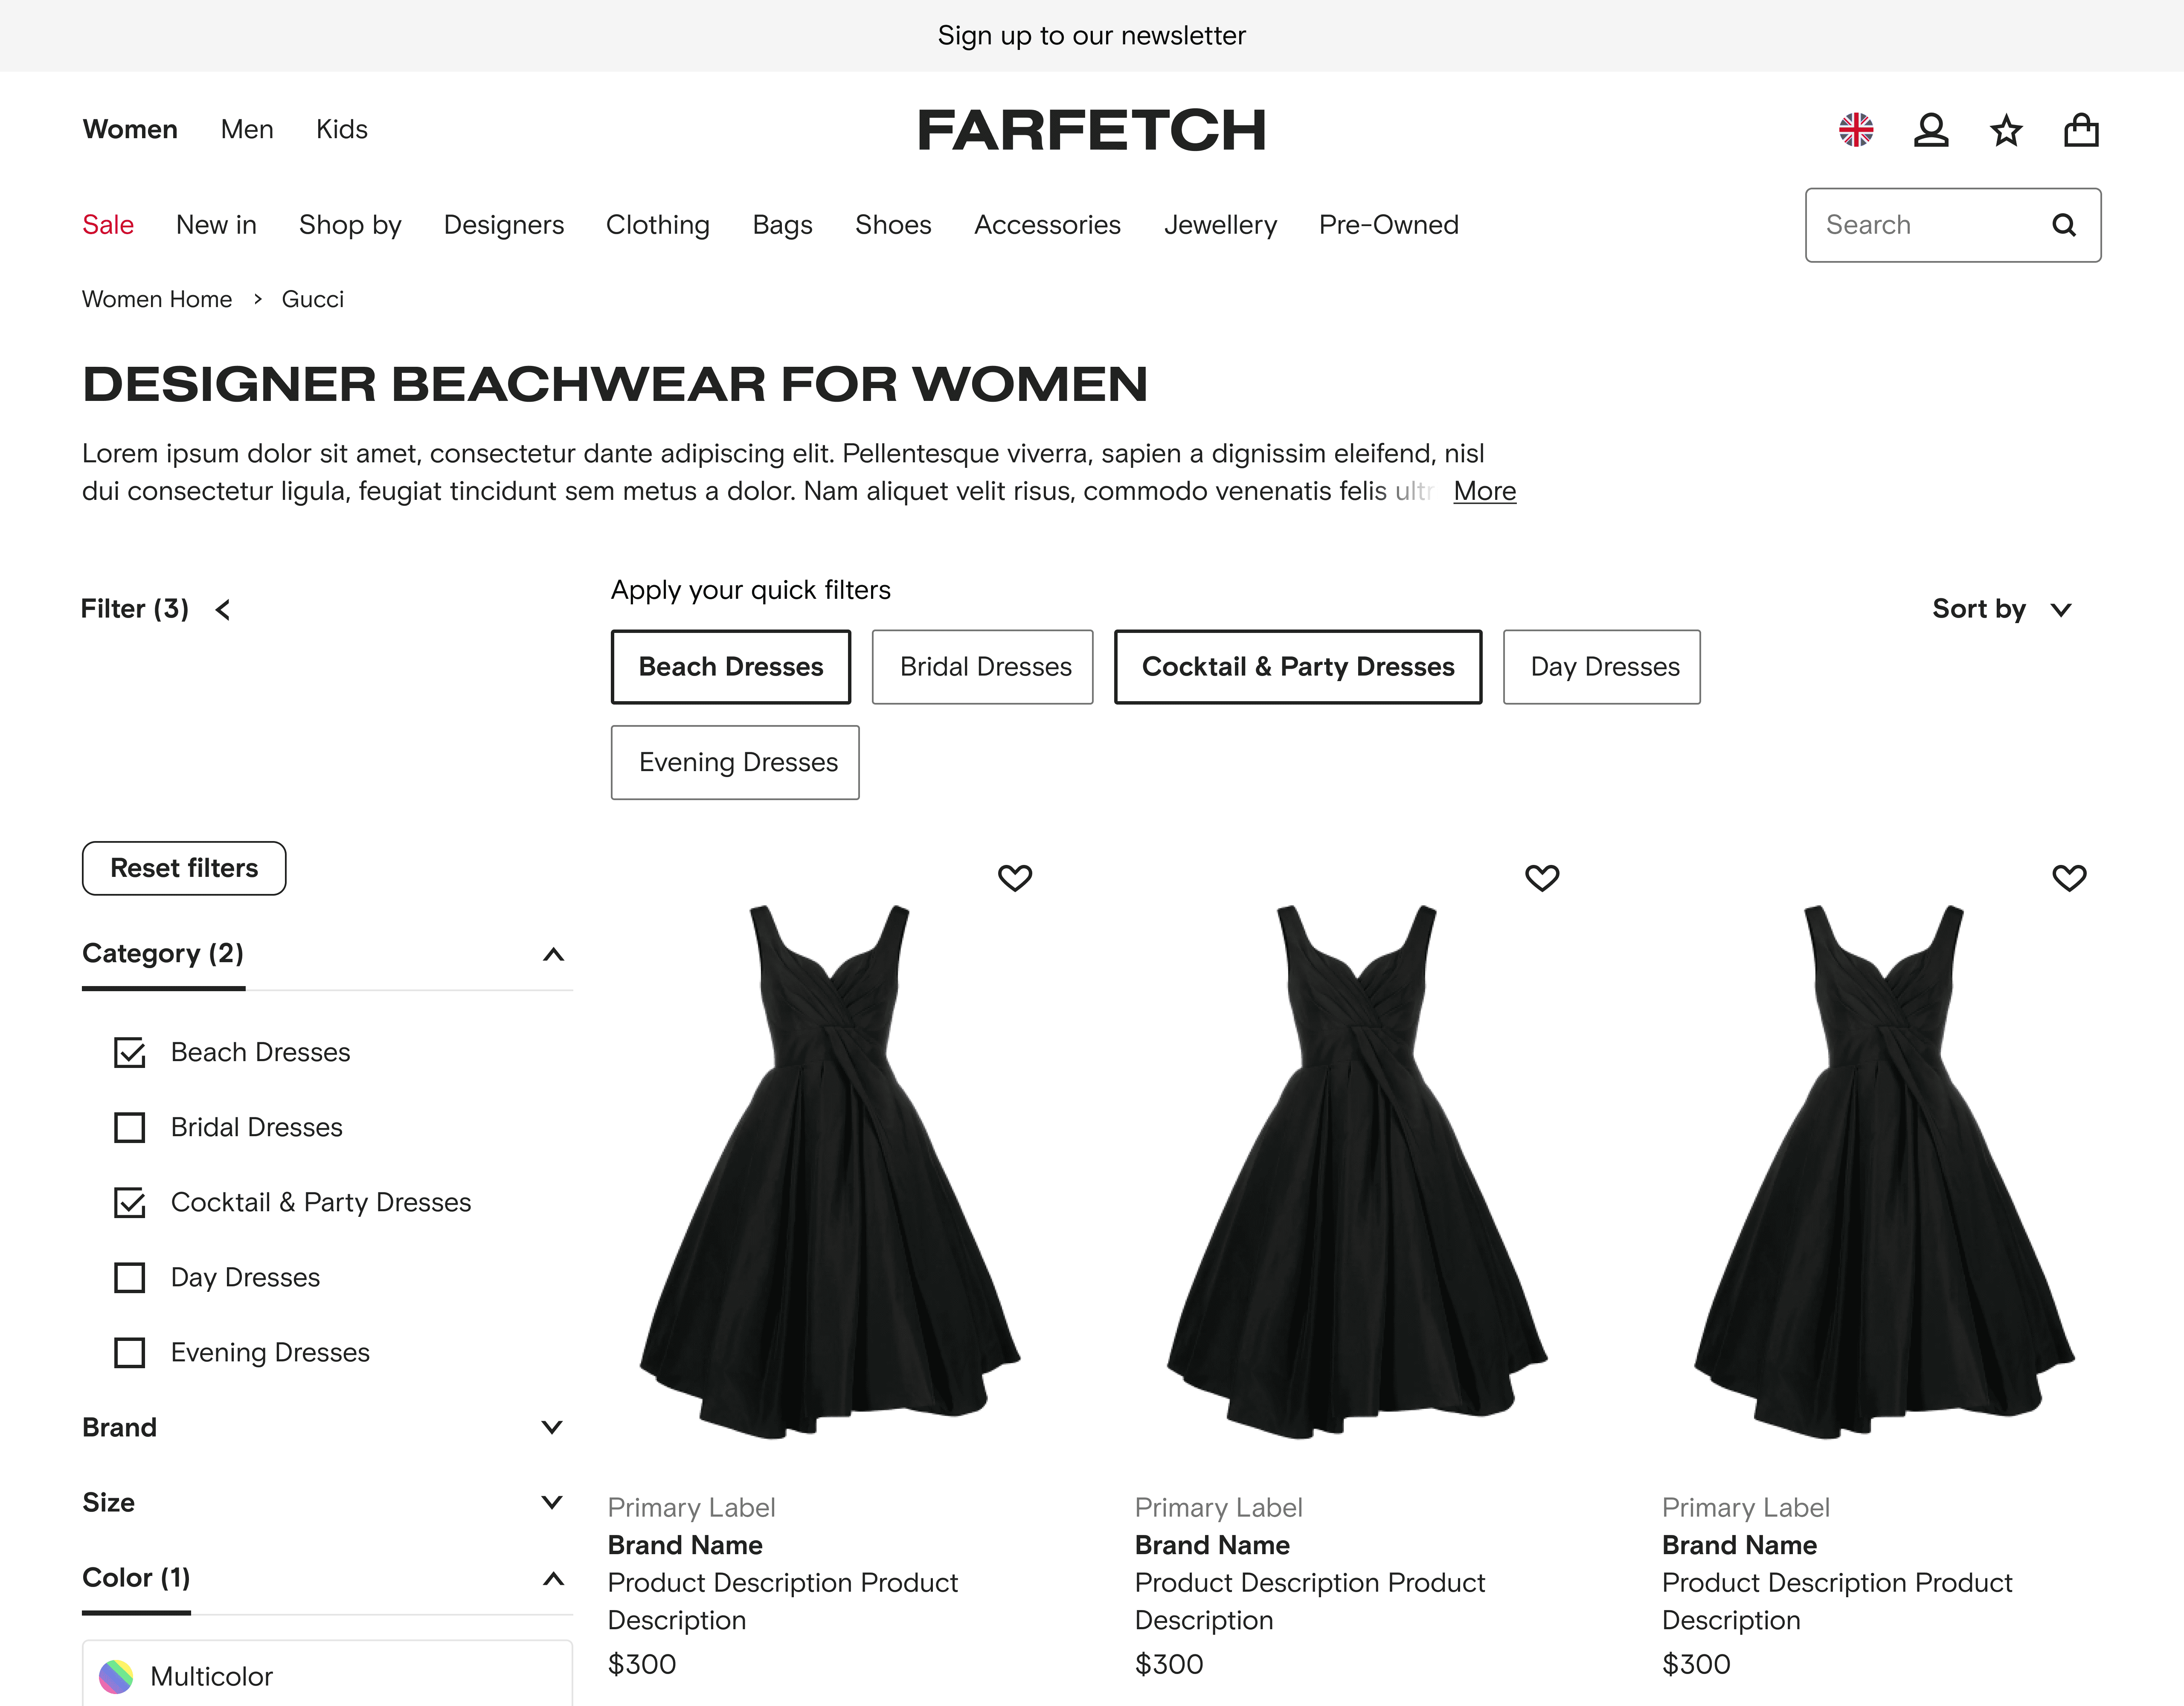Image resolution: width=2184 pixels, height=1706 pixels.
Task: Open the Clothing menu item
Action: coord(657,225)
